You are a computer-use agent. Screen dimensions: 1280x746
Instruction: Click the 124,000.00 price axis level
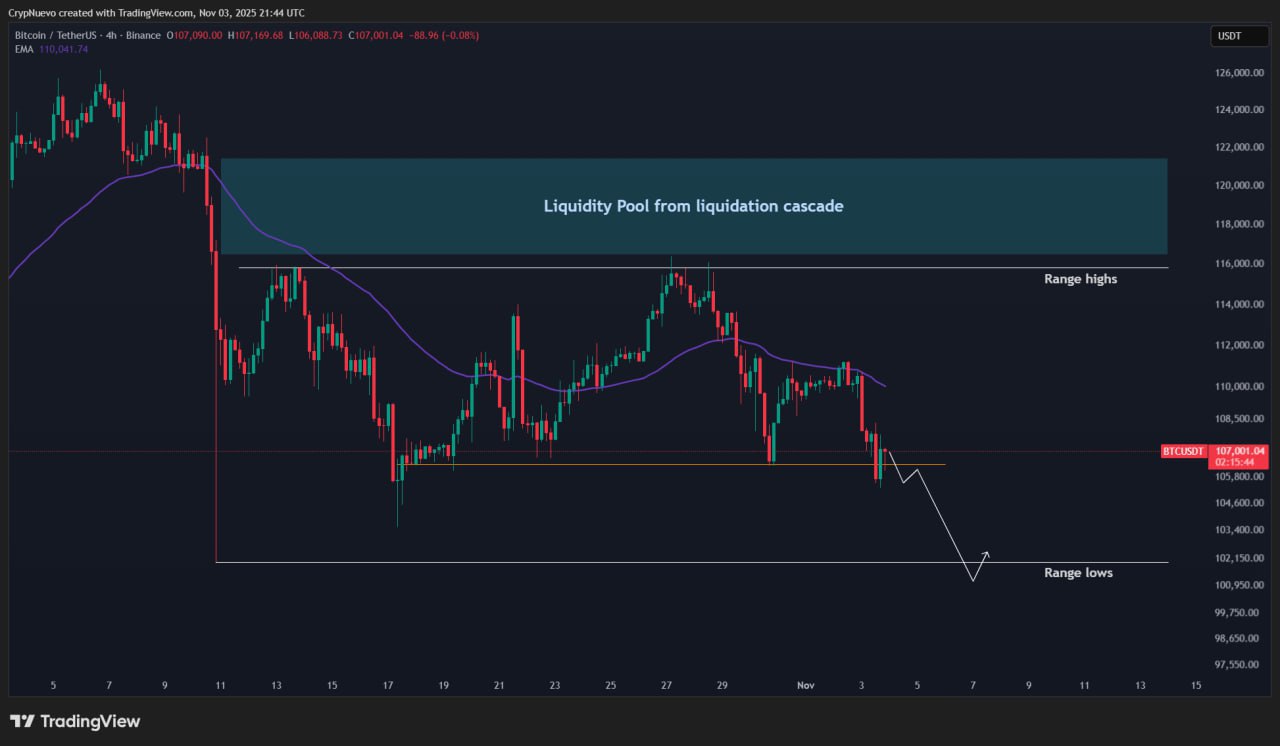click(1239, 110)
